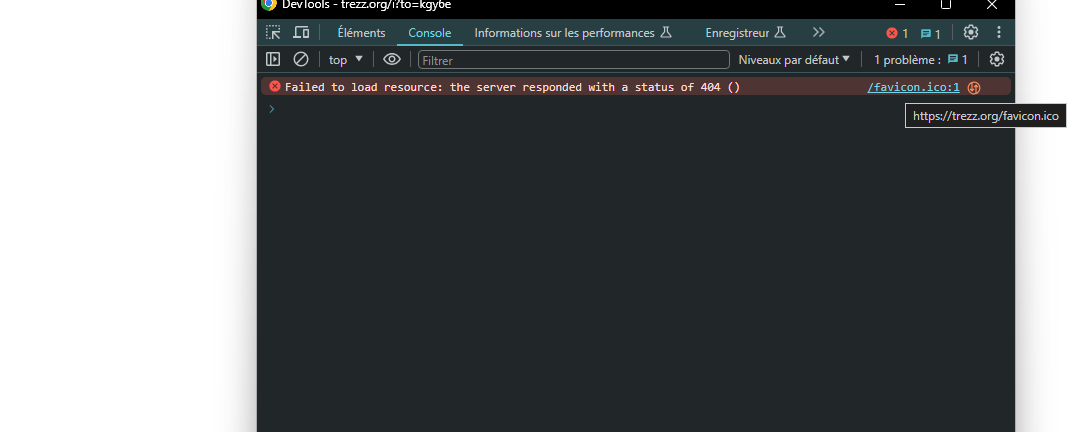Click the red error count badge
Screen dimensions: 1091x432
(x=897, y=33)
